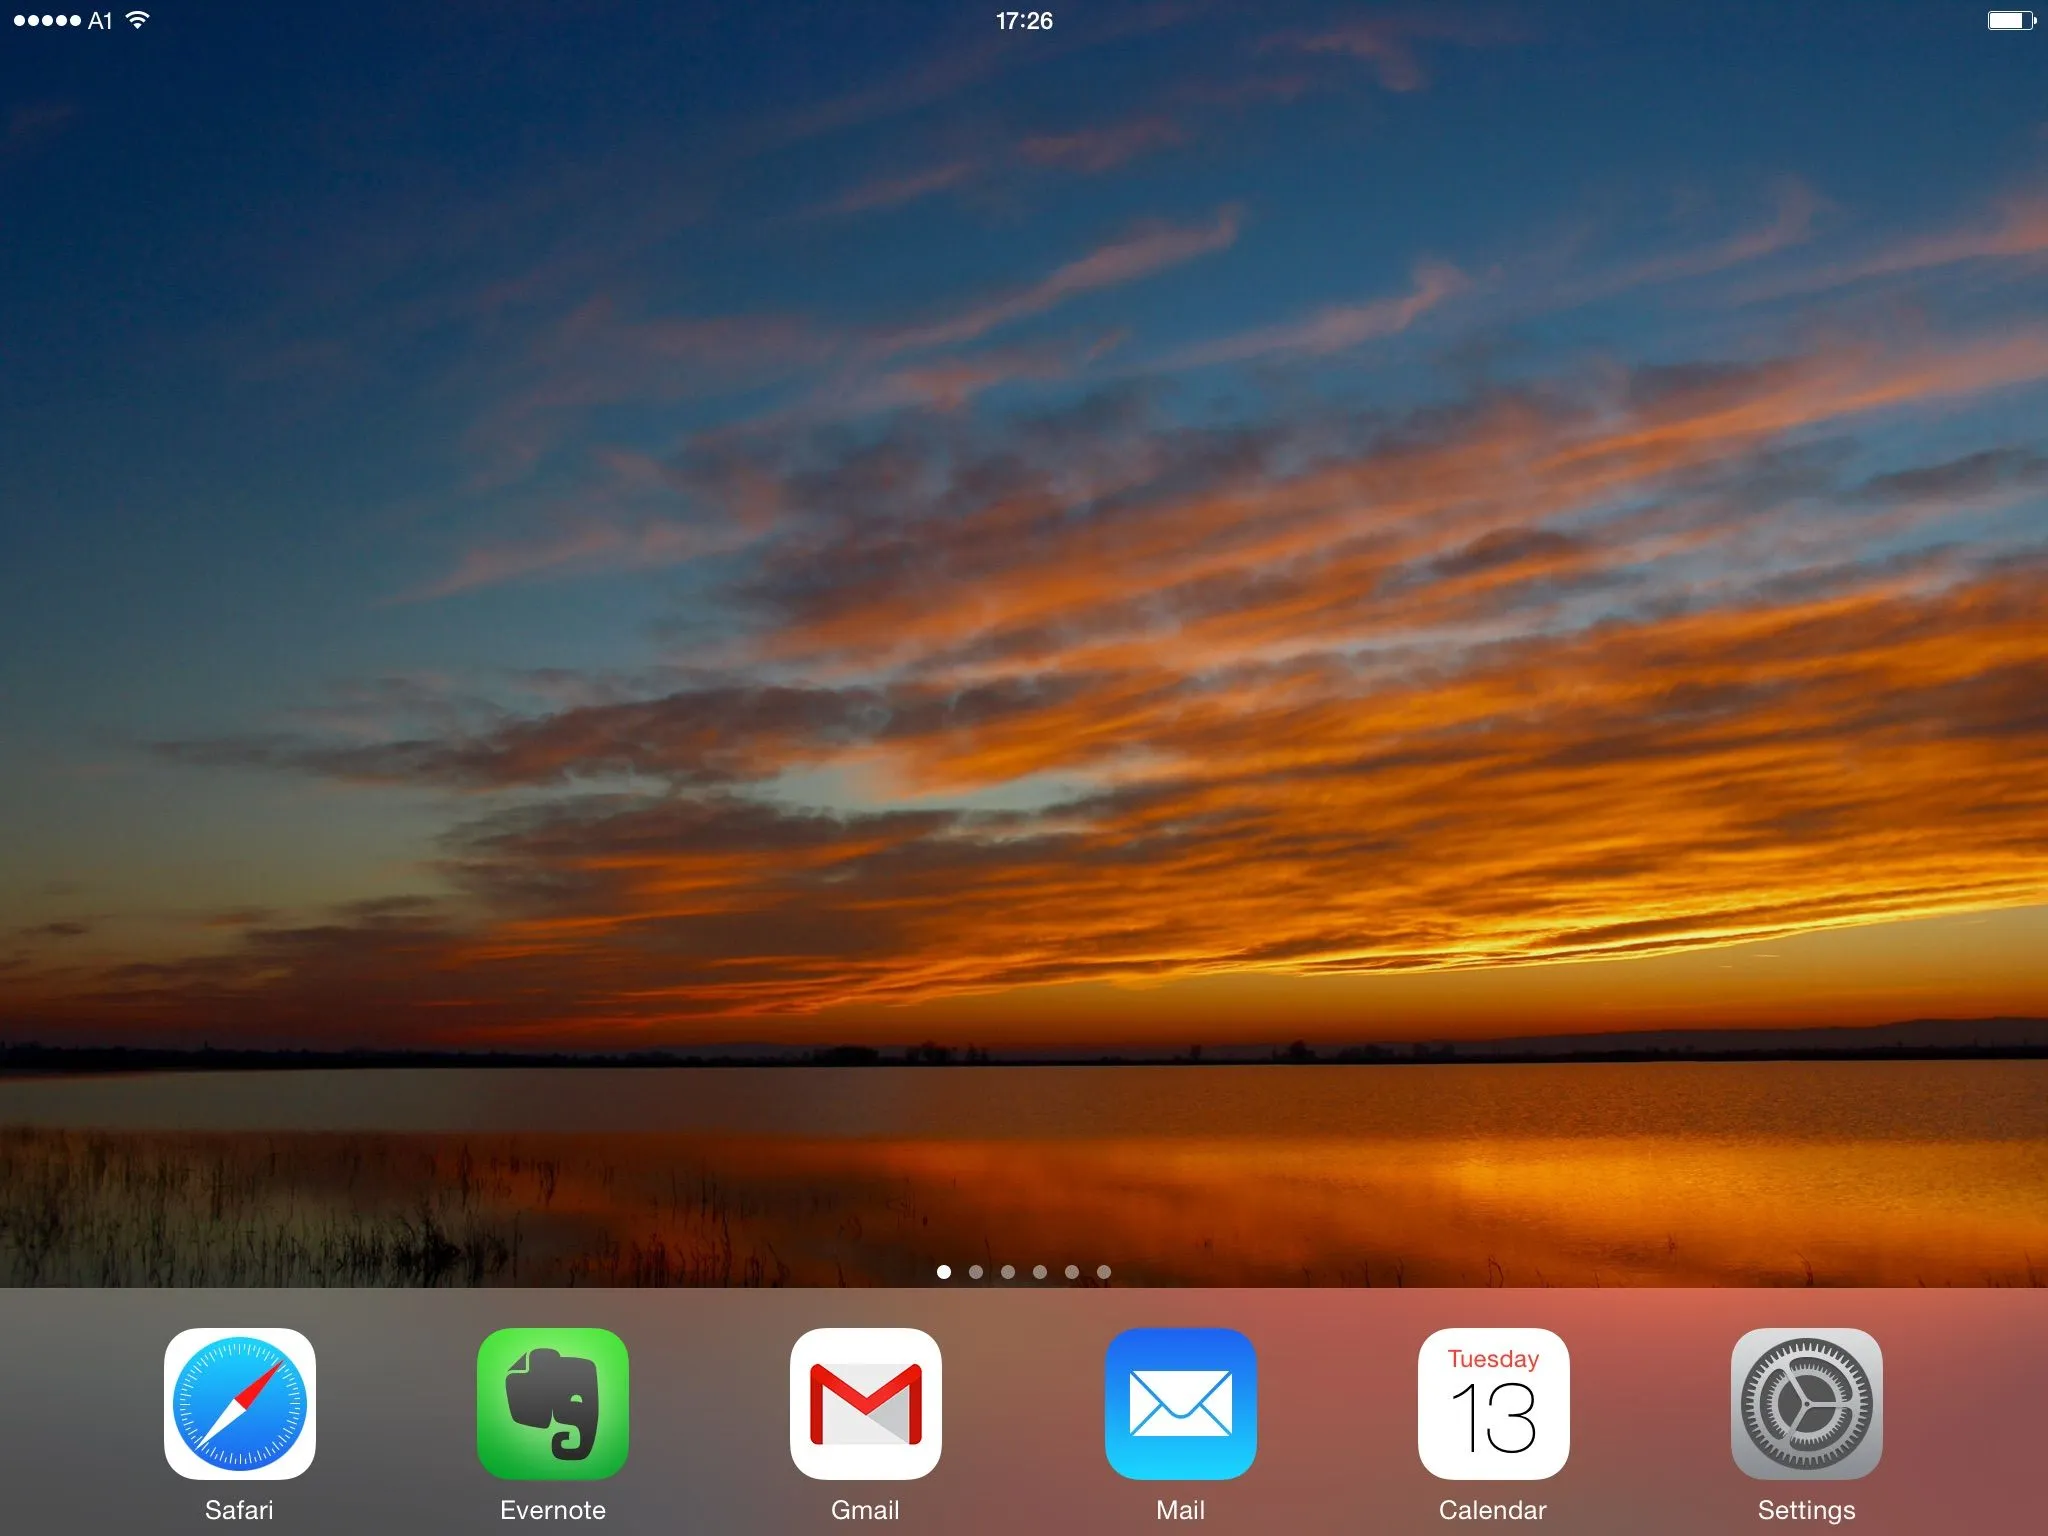2048x1536 pixels.
Task: Tap the 17:26 clock in status bar
Action: click(1024, 20)
